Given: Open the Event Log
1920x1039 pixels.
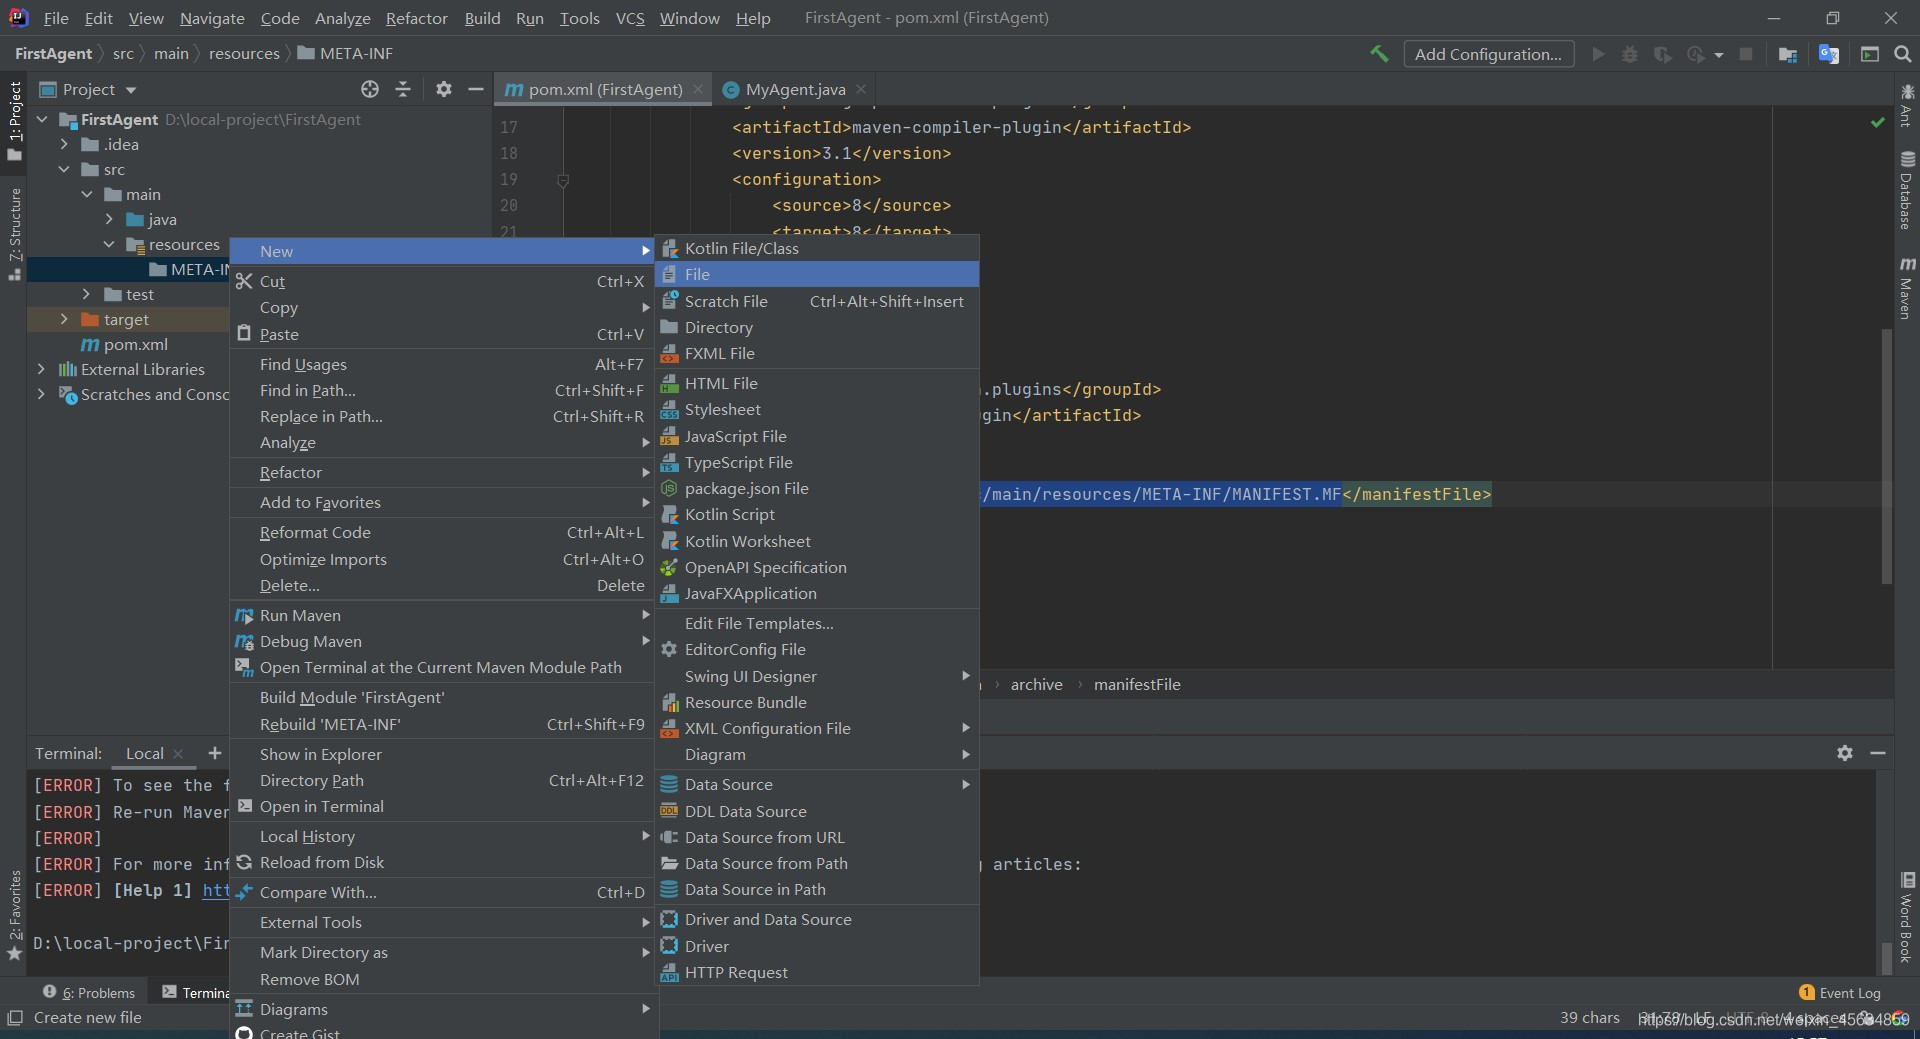Looking at the screenshot, I should 1840,993.
